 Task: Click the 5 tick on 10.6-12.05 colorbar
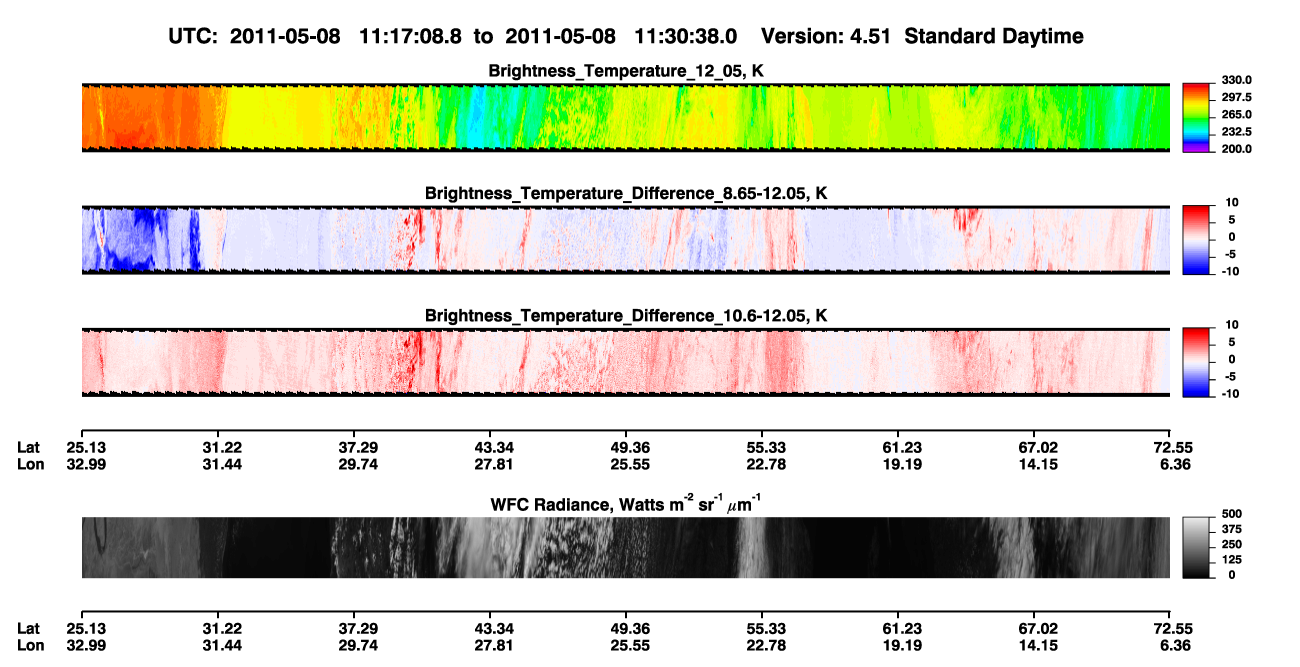pyautogui.click(x=1231, y=342)
